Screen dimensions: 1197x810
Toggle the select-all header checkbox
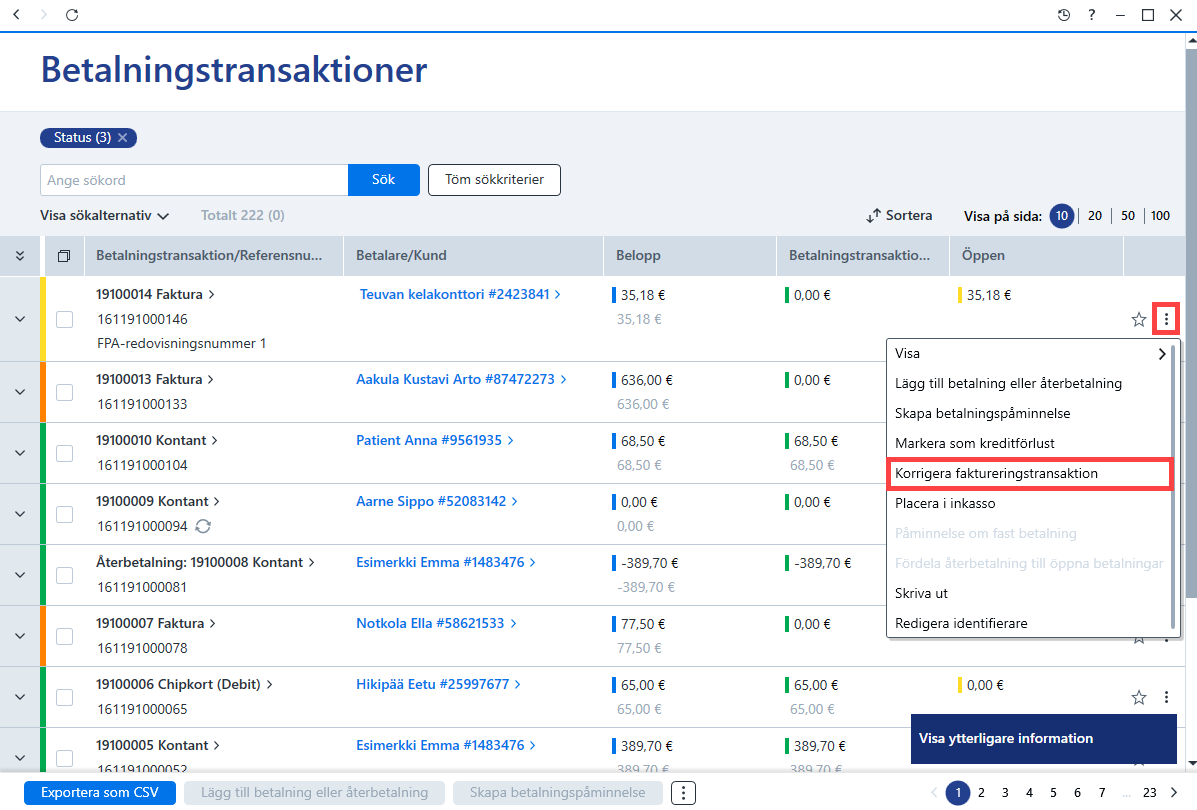[64, 256]
